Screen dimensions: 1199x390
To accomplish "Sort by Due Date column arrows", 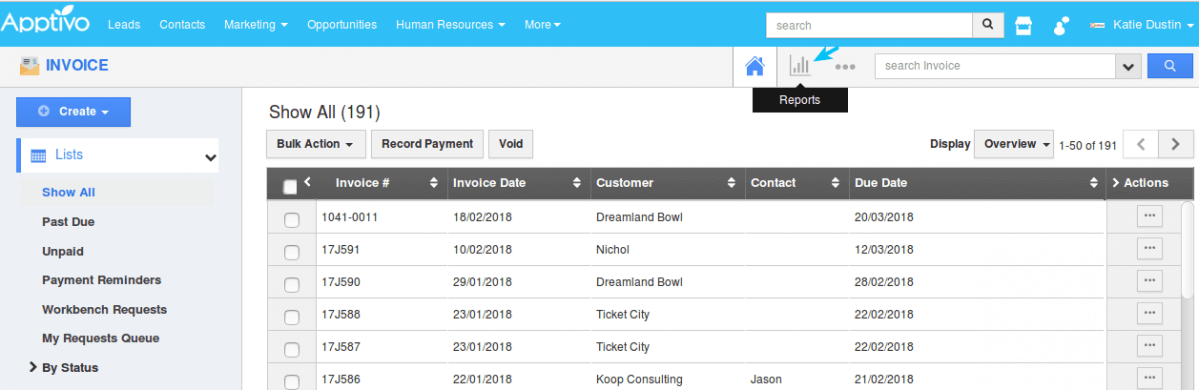I will coord(1094,184).
